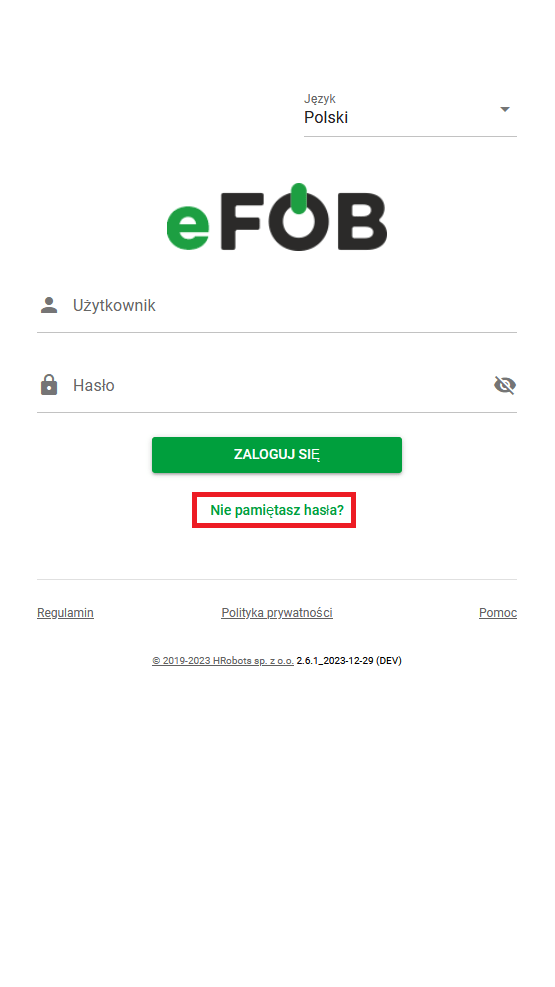Click the green power symbol in the logo

[299, 200]
